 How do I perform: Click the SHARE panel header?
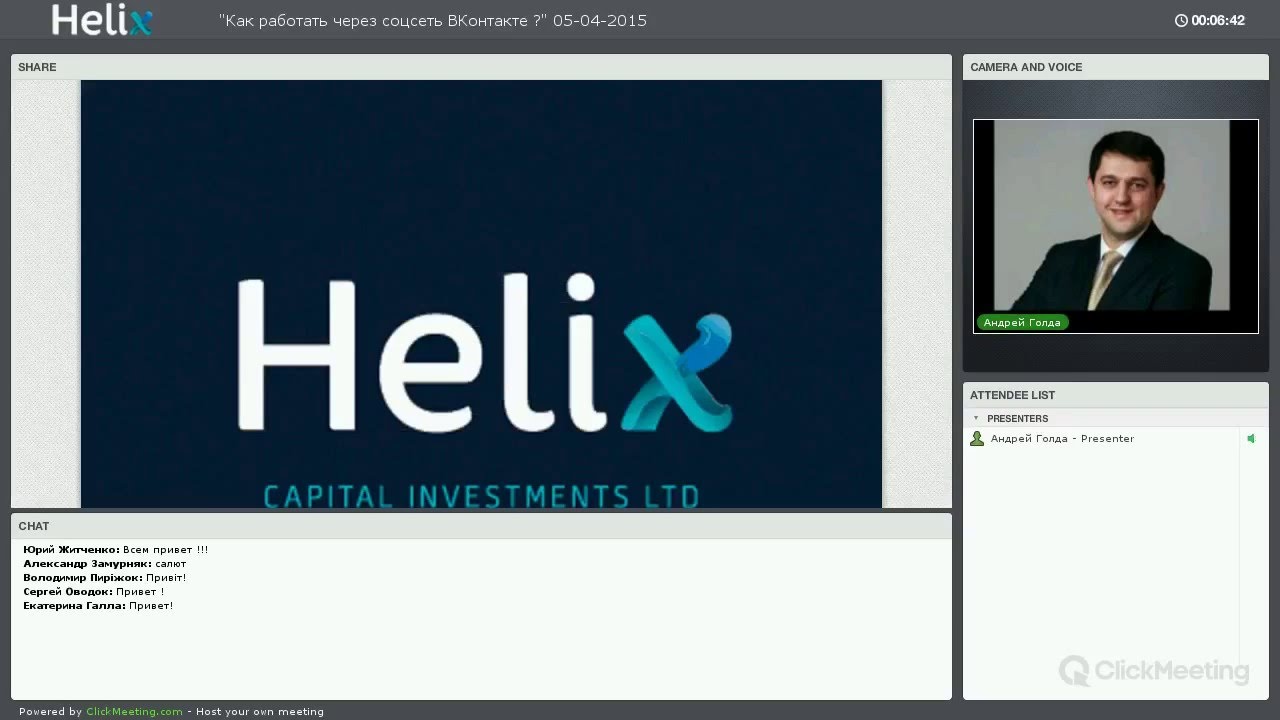point(481,67)
